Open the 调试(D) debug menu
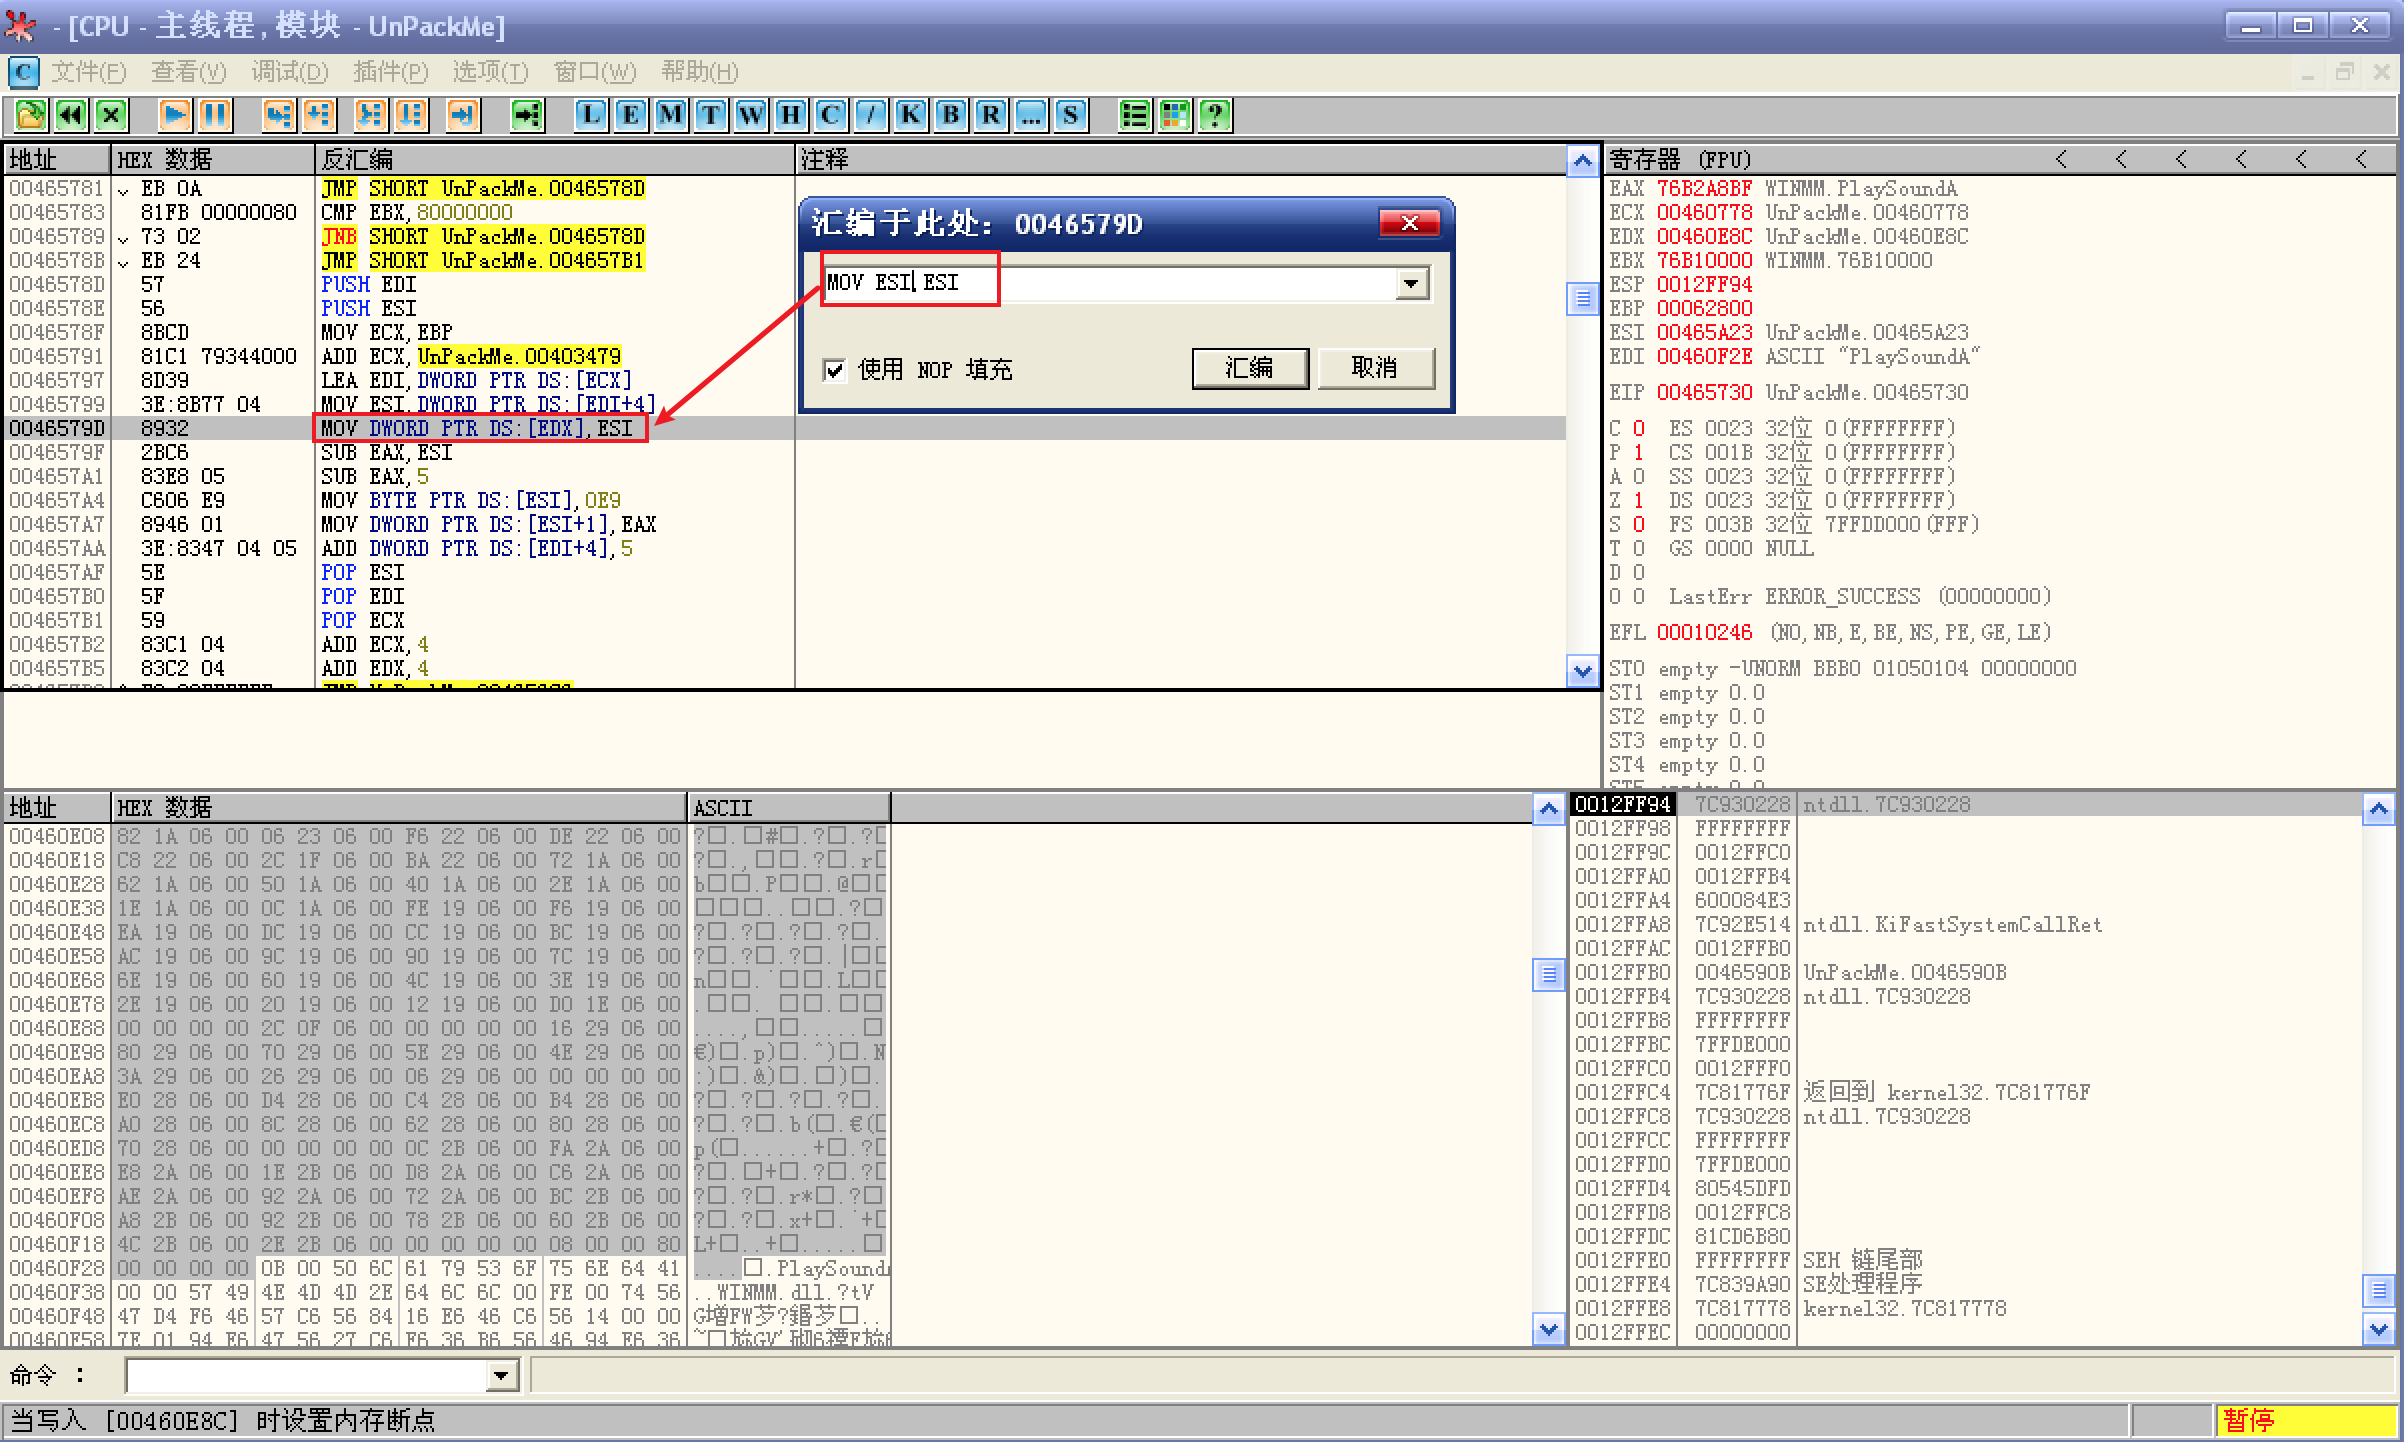Viewport: 2404px width, 1442px height. coord(290,72)
